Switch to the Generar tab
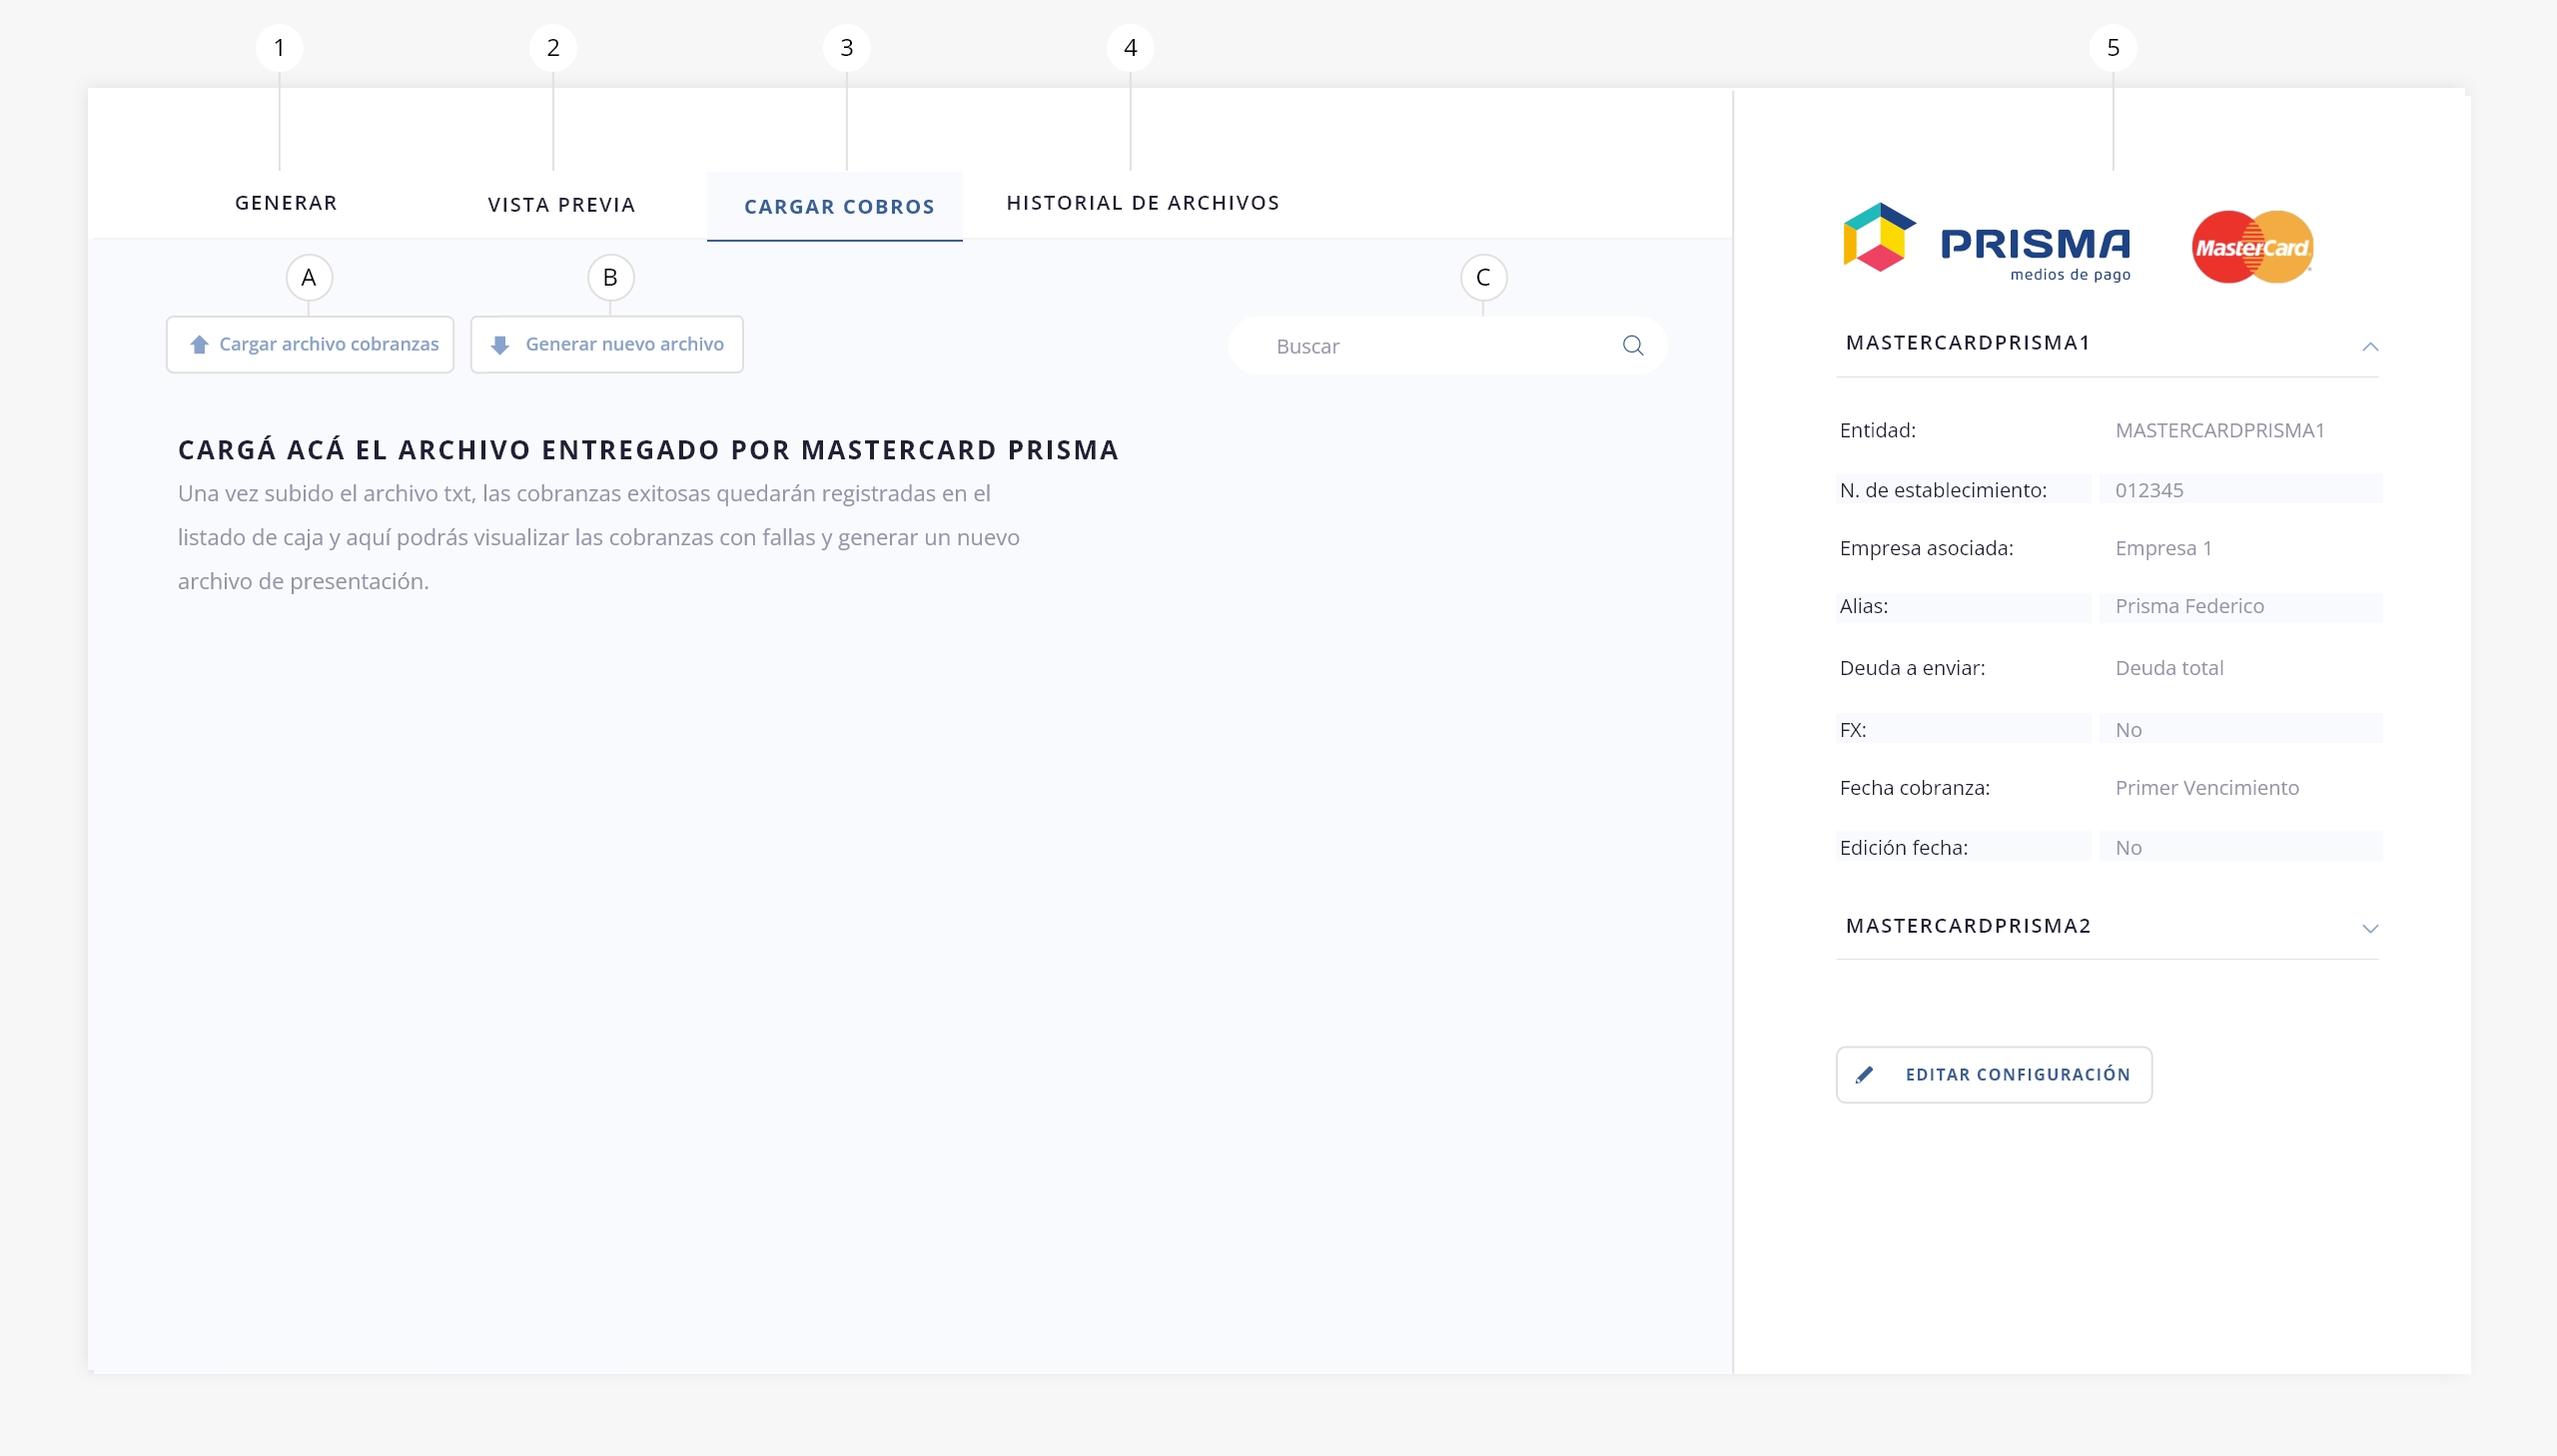 [286, 203]
